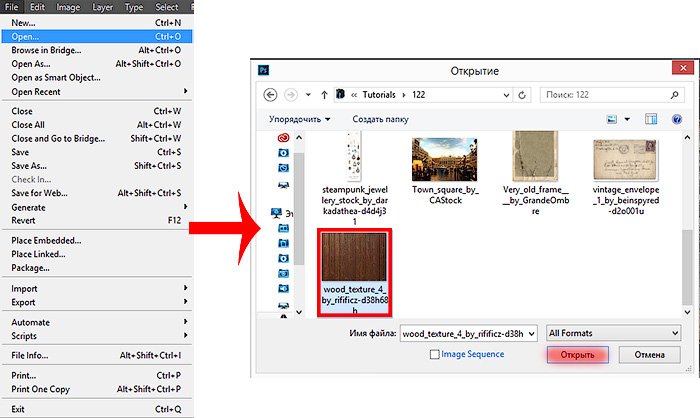Image resolution: width=700 pixels, height=418 pixels.
Task: Choose File Info...
Action: (x=96, y=355)
